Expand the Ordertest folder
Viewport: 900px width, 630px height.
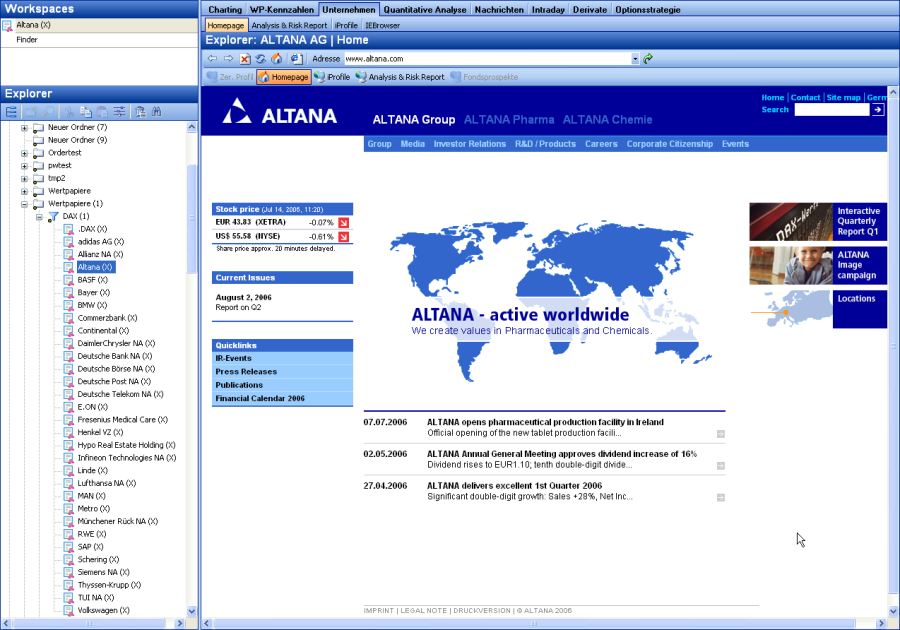[x=24, y=153]
